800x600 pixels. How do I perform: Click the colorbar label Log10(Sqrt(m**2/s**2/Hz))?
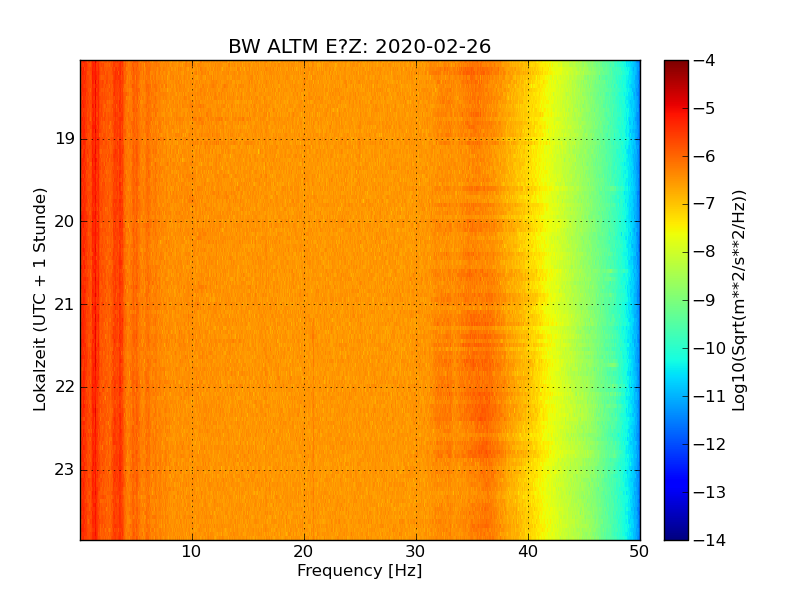tap(739, 301)
